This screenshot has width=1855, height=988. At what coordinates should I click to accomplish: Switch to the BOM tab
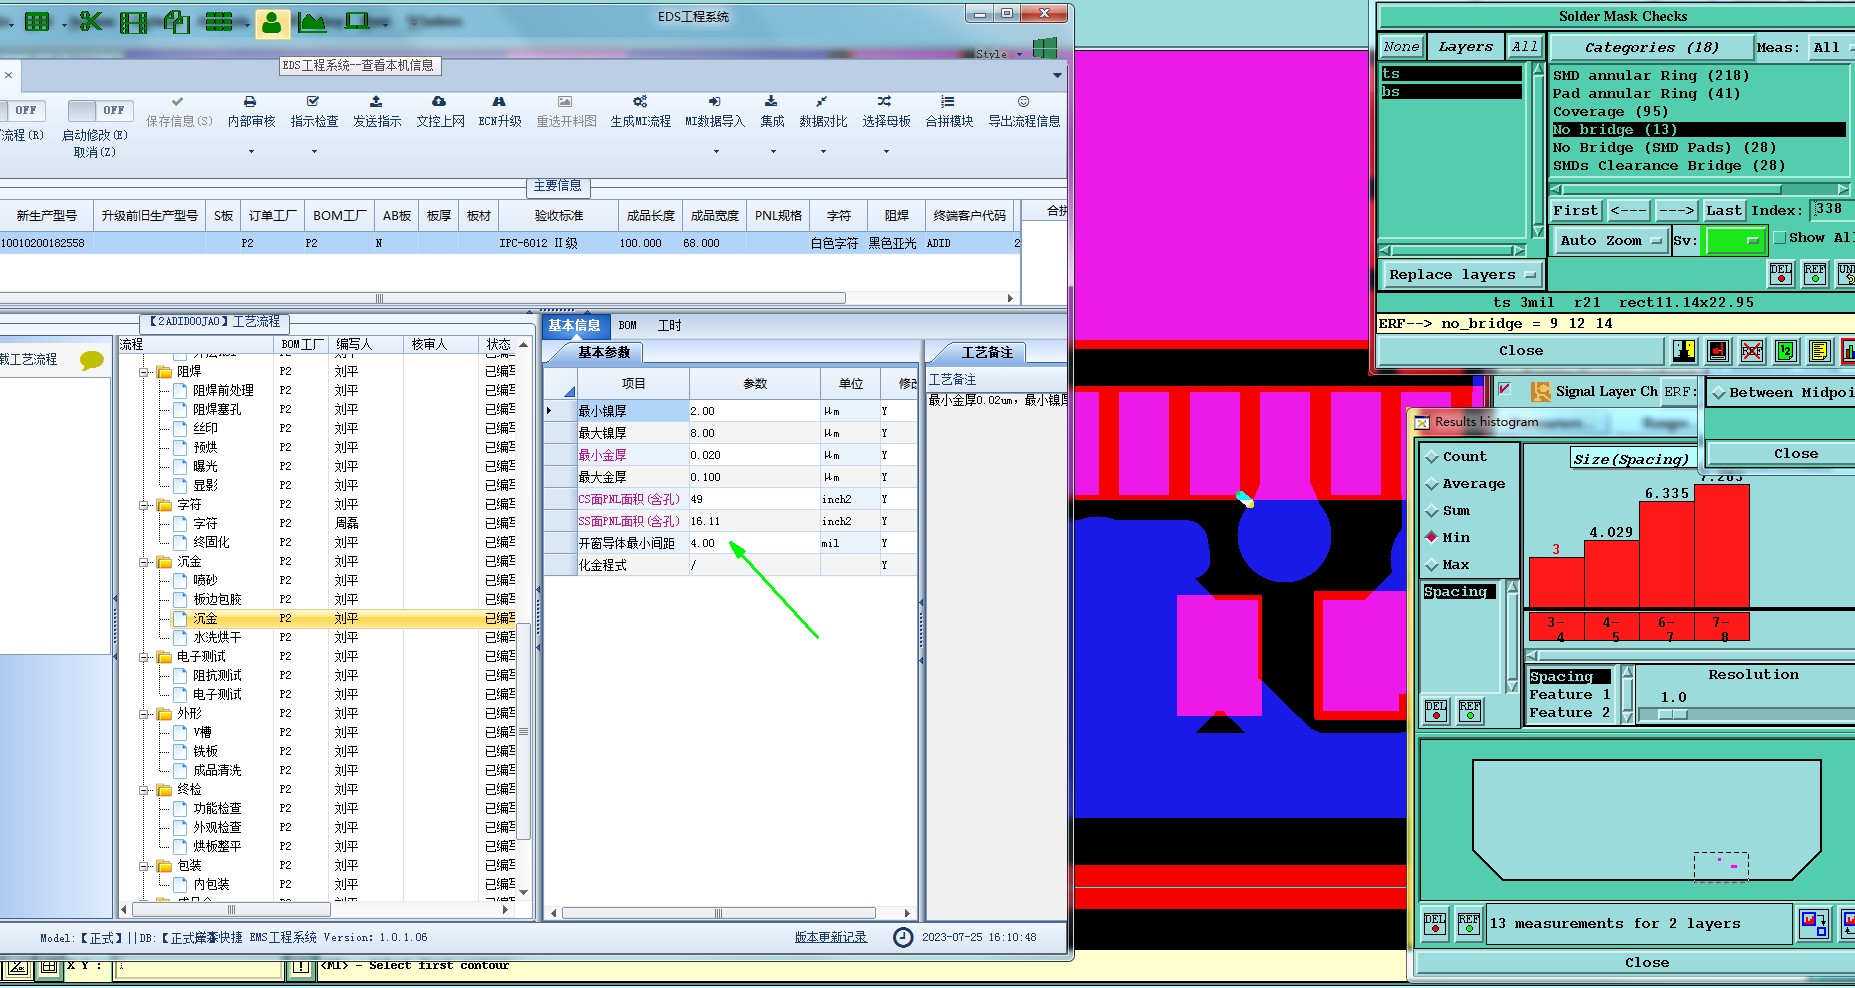pyautogui.click(x=628, y=326)
